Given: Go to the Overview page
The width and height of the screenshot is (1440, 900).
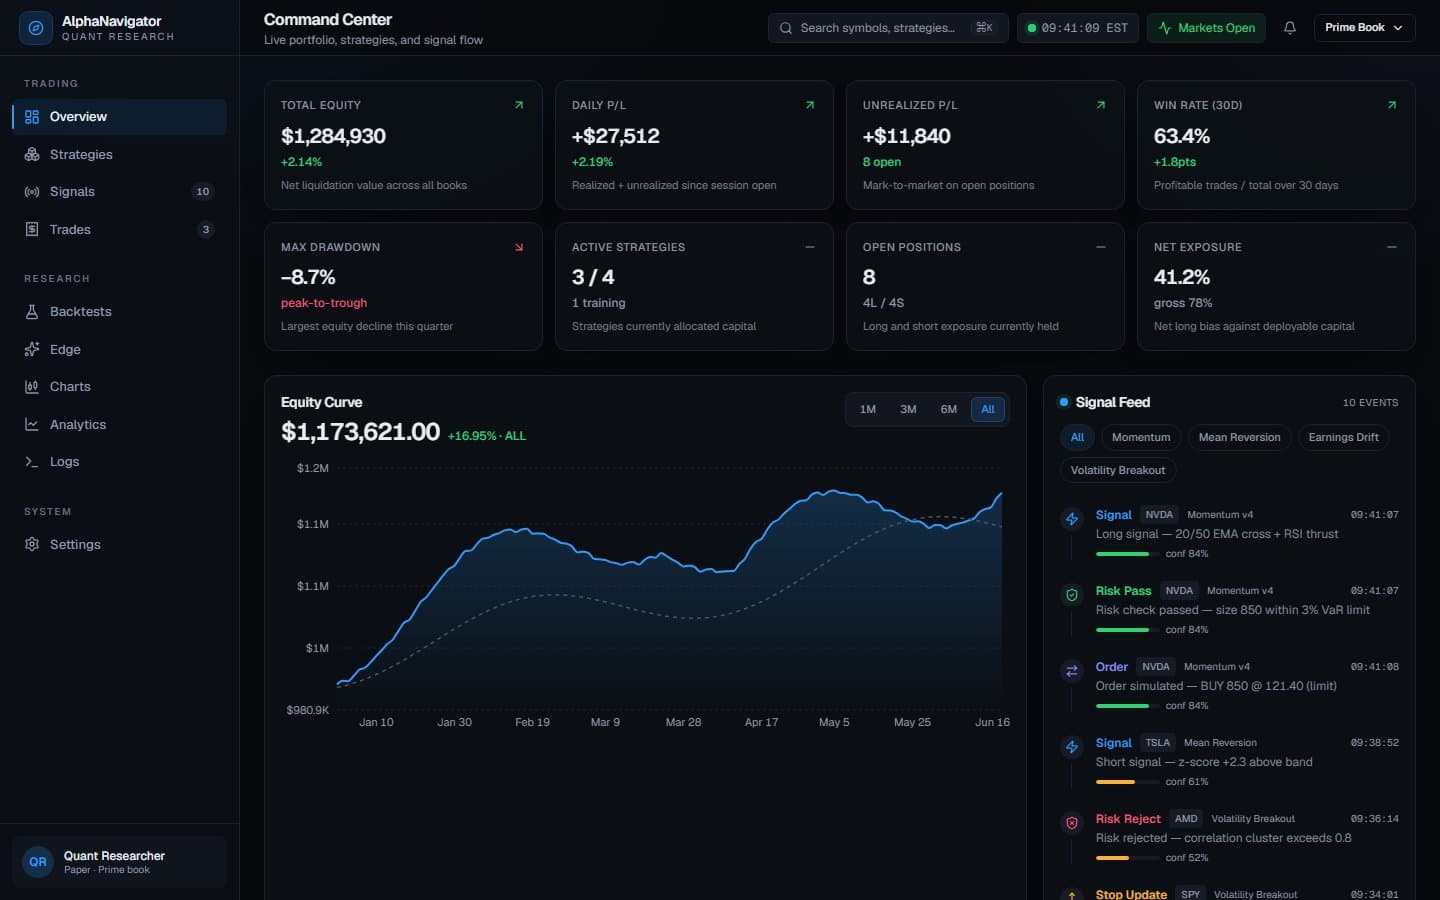Looking at the screenshot, I should [119, 117].
